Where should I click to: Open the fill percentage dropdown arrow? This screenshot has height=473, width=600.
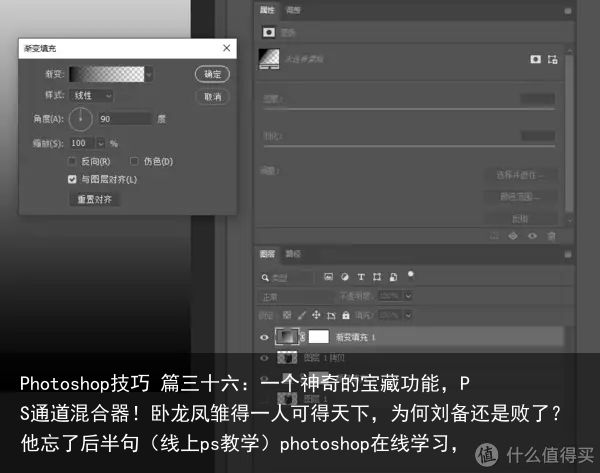(x=408, y=315)
